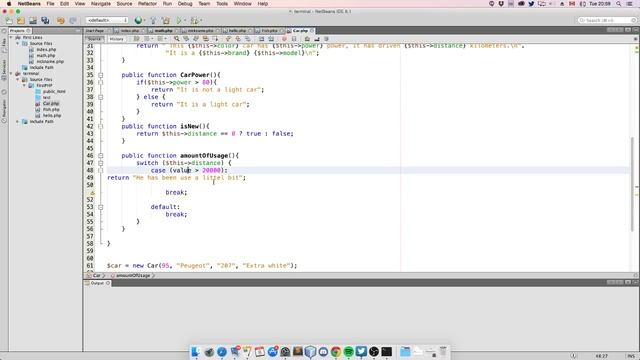The height and width of the screenshot is (360, 640).
Task: Open the default configuration dropdown
Action: coord(107,20)
